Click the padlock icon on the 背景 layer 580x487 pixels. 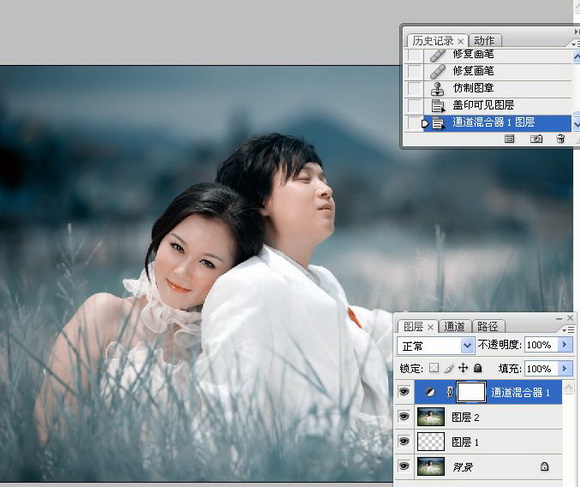click(544, 467)
